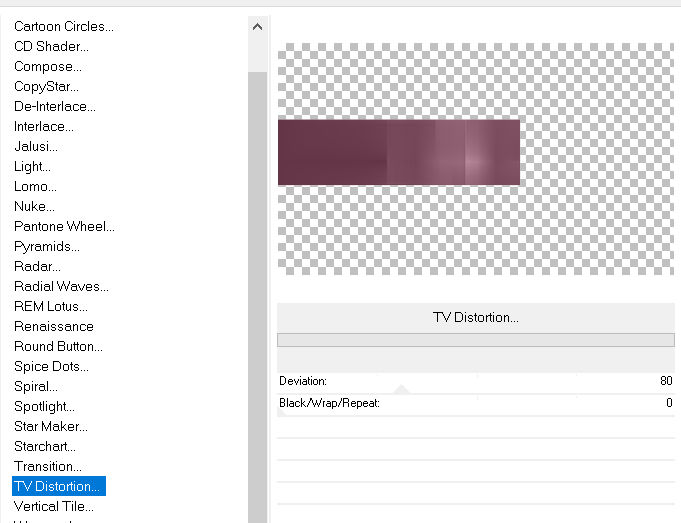Choose the REM Lotus filter
The height and width of the screenshot is (523, 681).
[x=51, y=306]
